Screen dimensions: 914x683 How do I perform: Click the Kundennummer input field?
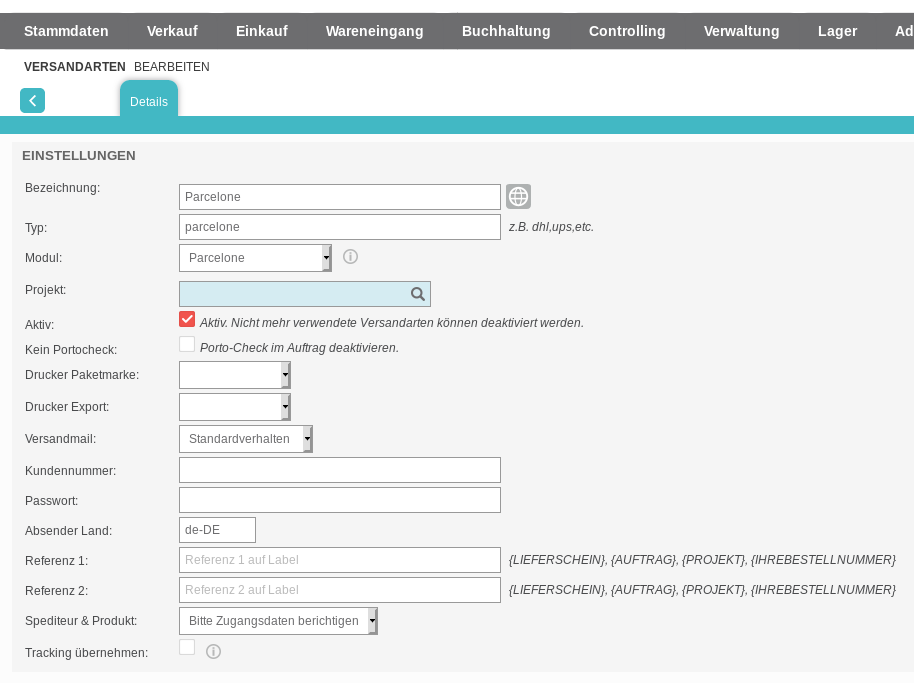340,470
